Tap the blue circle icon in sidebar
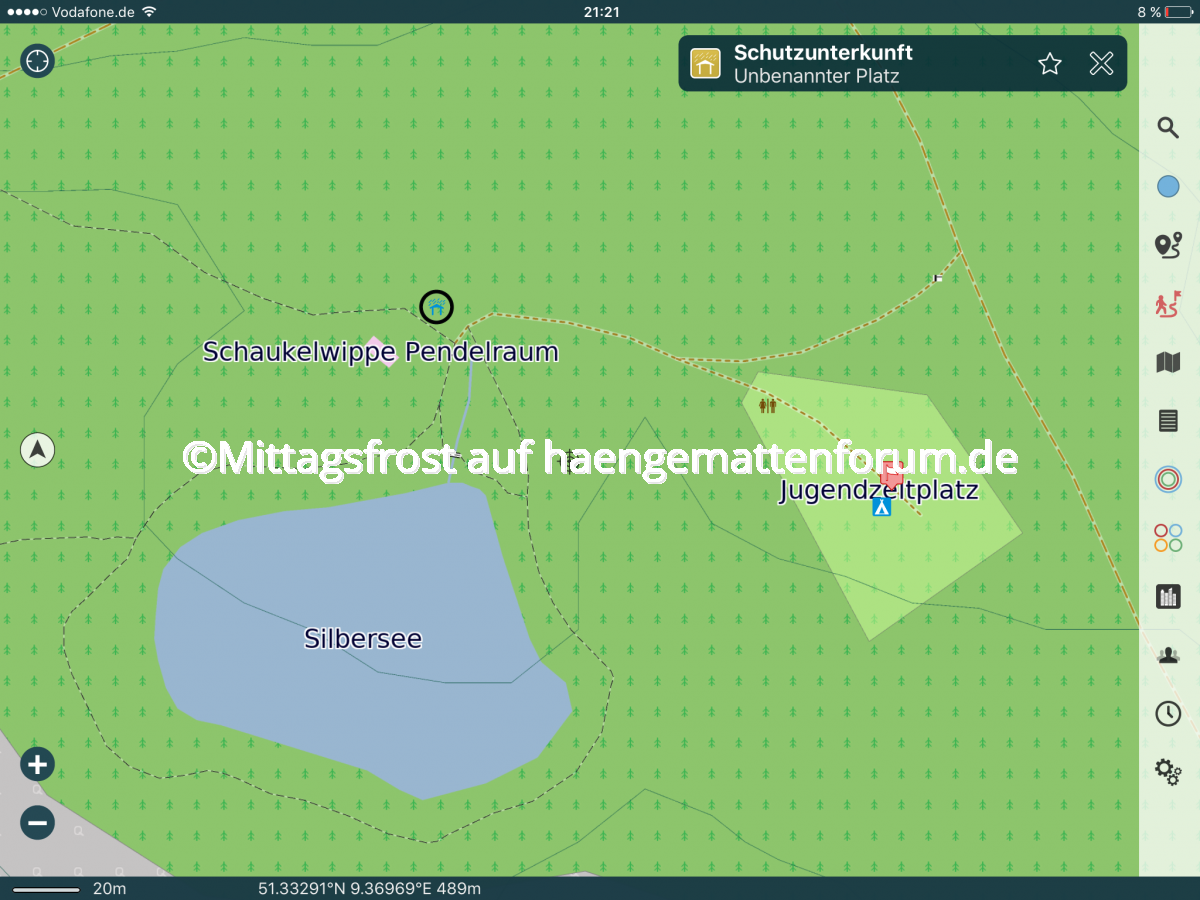 (1167, 186)
